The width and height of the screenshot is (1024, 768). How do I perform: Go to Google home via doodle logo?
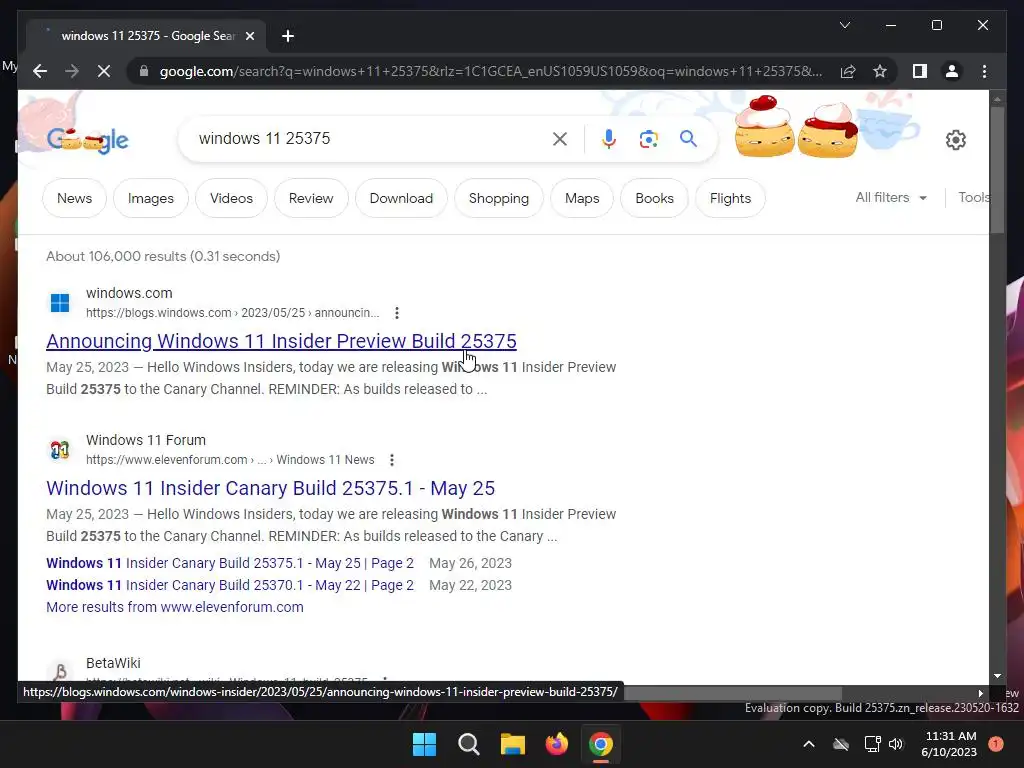(x=88, y=140)
